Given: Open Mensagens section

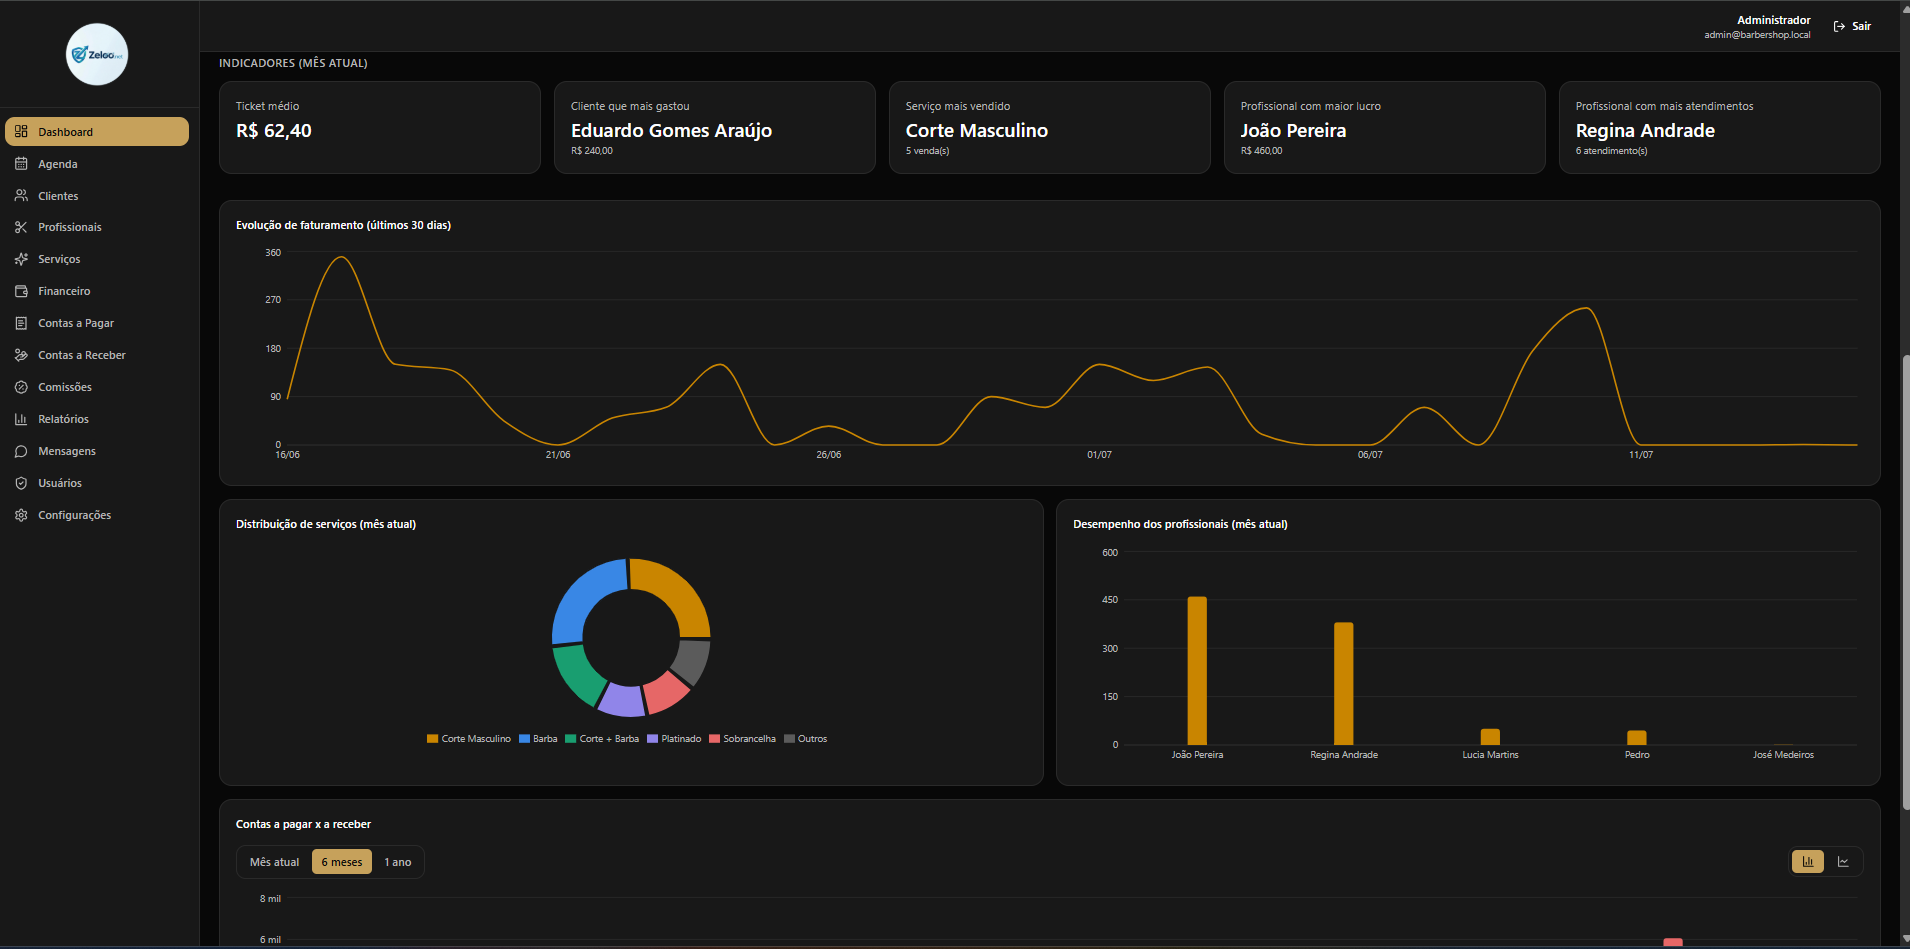Looking at the screenshot, I should (97, 451).
